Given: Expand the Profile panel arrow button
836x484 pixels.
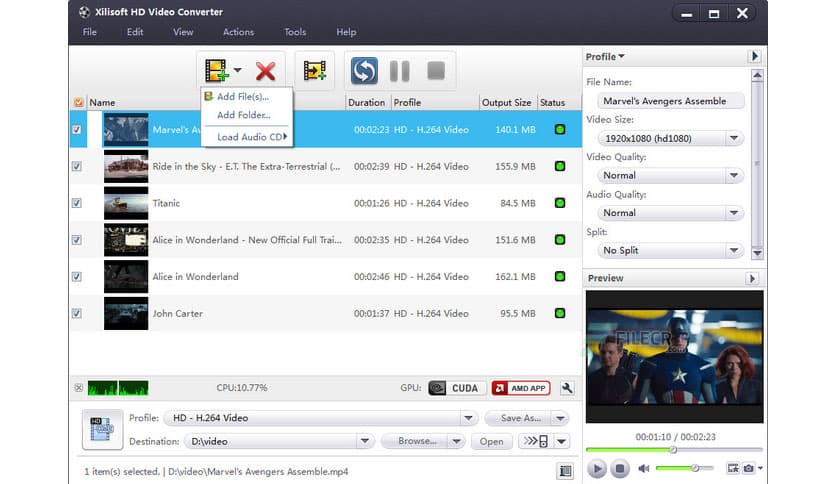Looking at the screenshot, I should coord(754,56).
